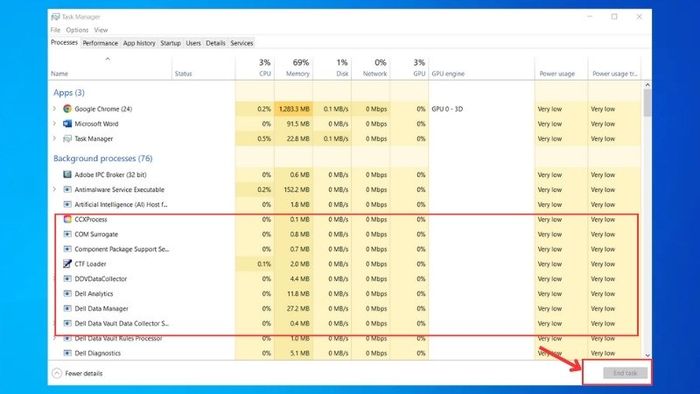Open the Options menu
Image resolution: width=700 pixels, height=394 pixels.
pos(77,30)
